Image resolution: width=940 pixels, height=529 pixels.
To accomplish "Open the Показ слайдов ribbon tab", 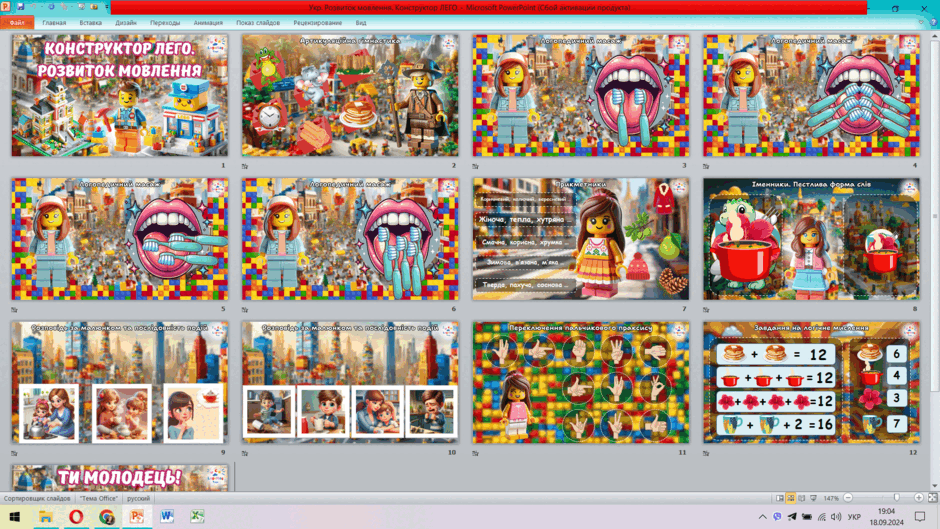I will tap(258, 23).
